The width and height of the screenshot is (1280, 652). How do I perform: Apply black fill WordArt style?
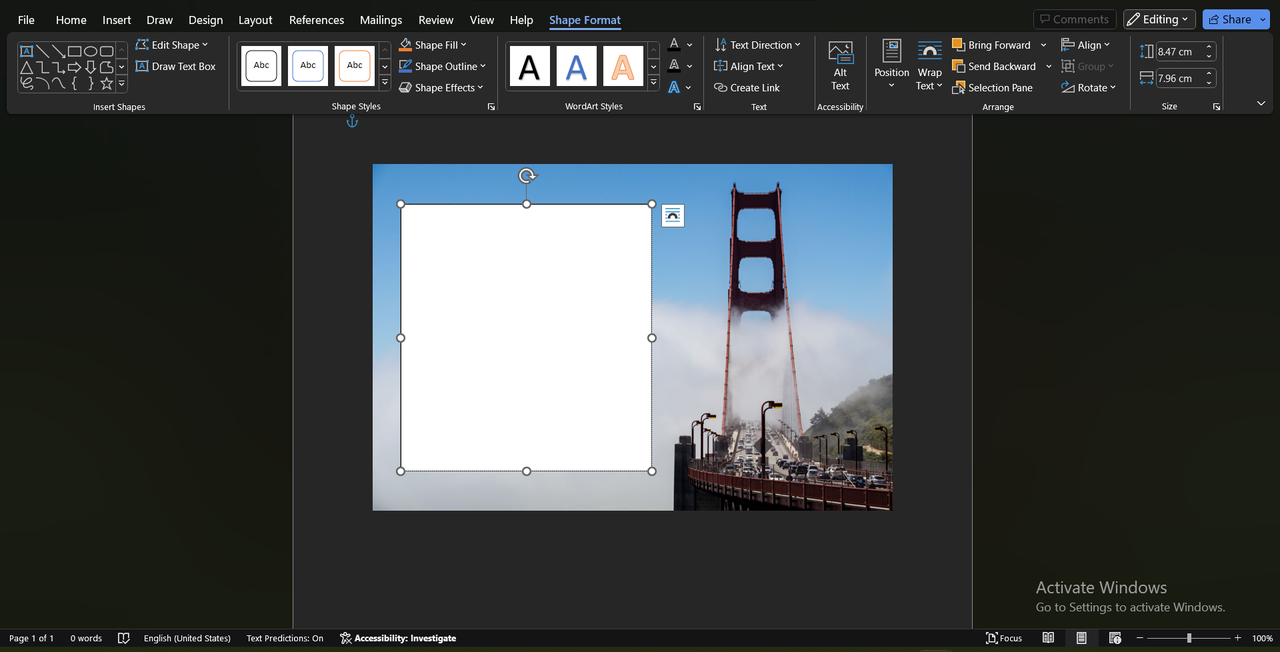click(529, 66)
